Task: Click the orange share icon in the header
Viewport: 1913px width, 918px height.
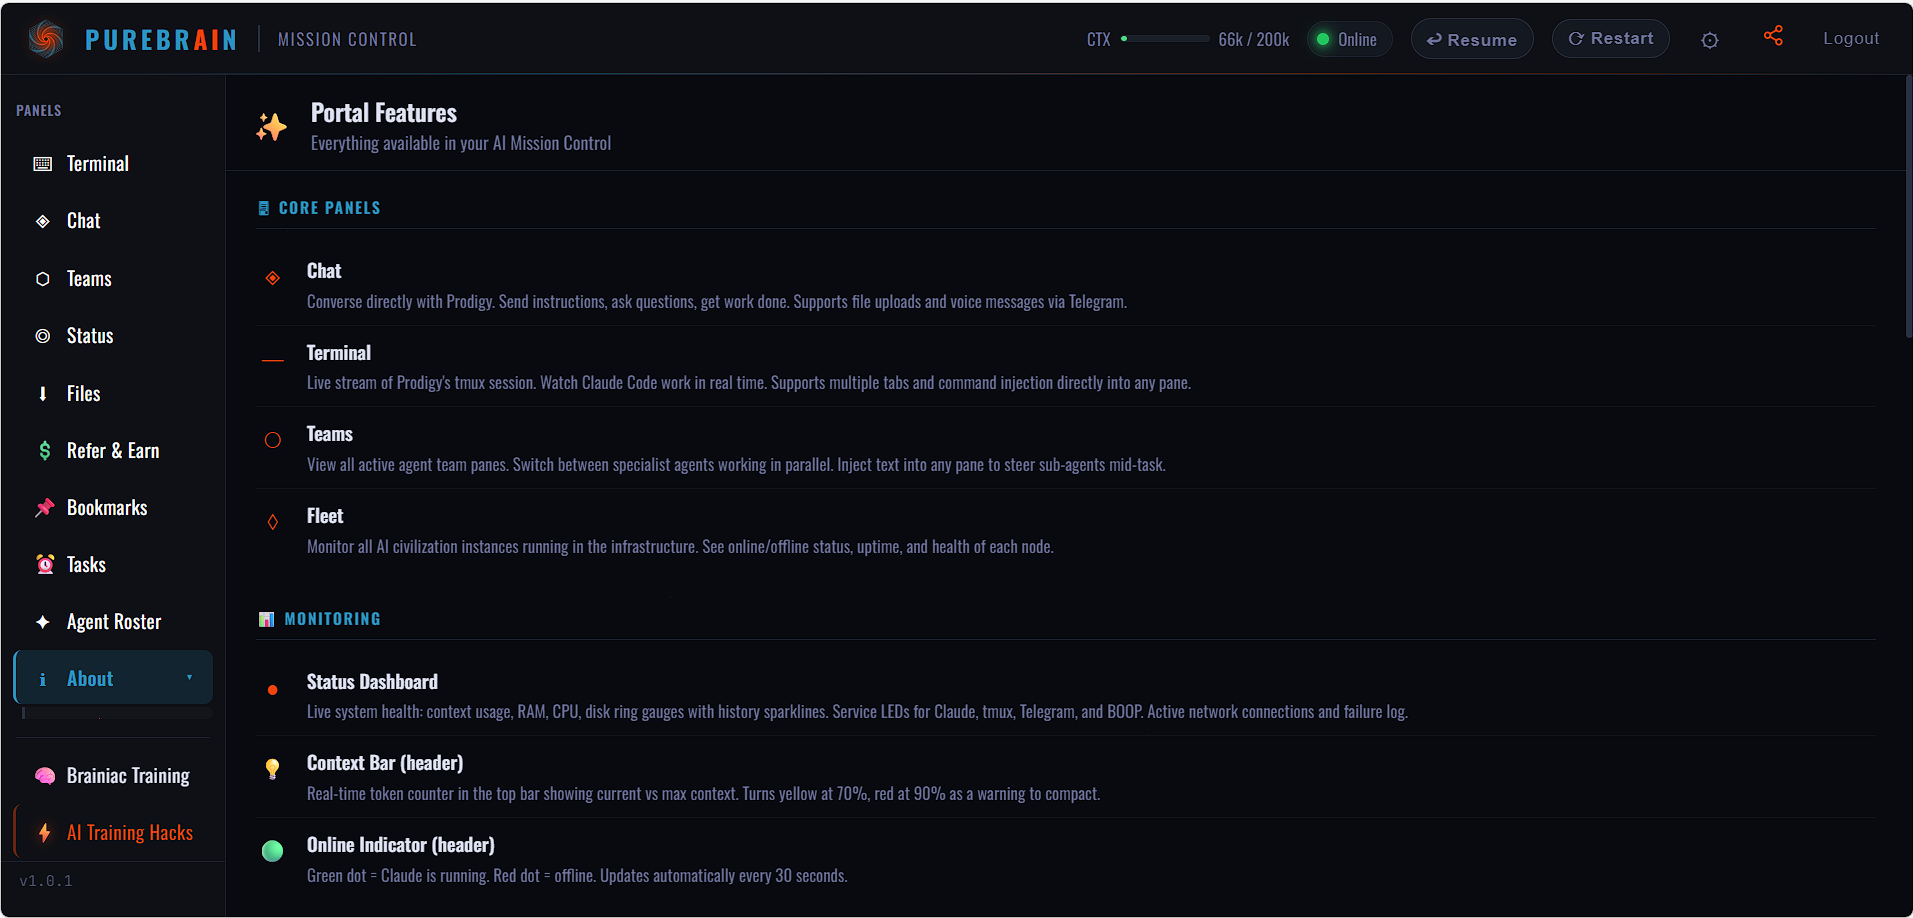Action: pyautogui.click(x=1773, y=36)
